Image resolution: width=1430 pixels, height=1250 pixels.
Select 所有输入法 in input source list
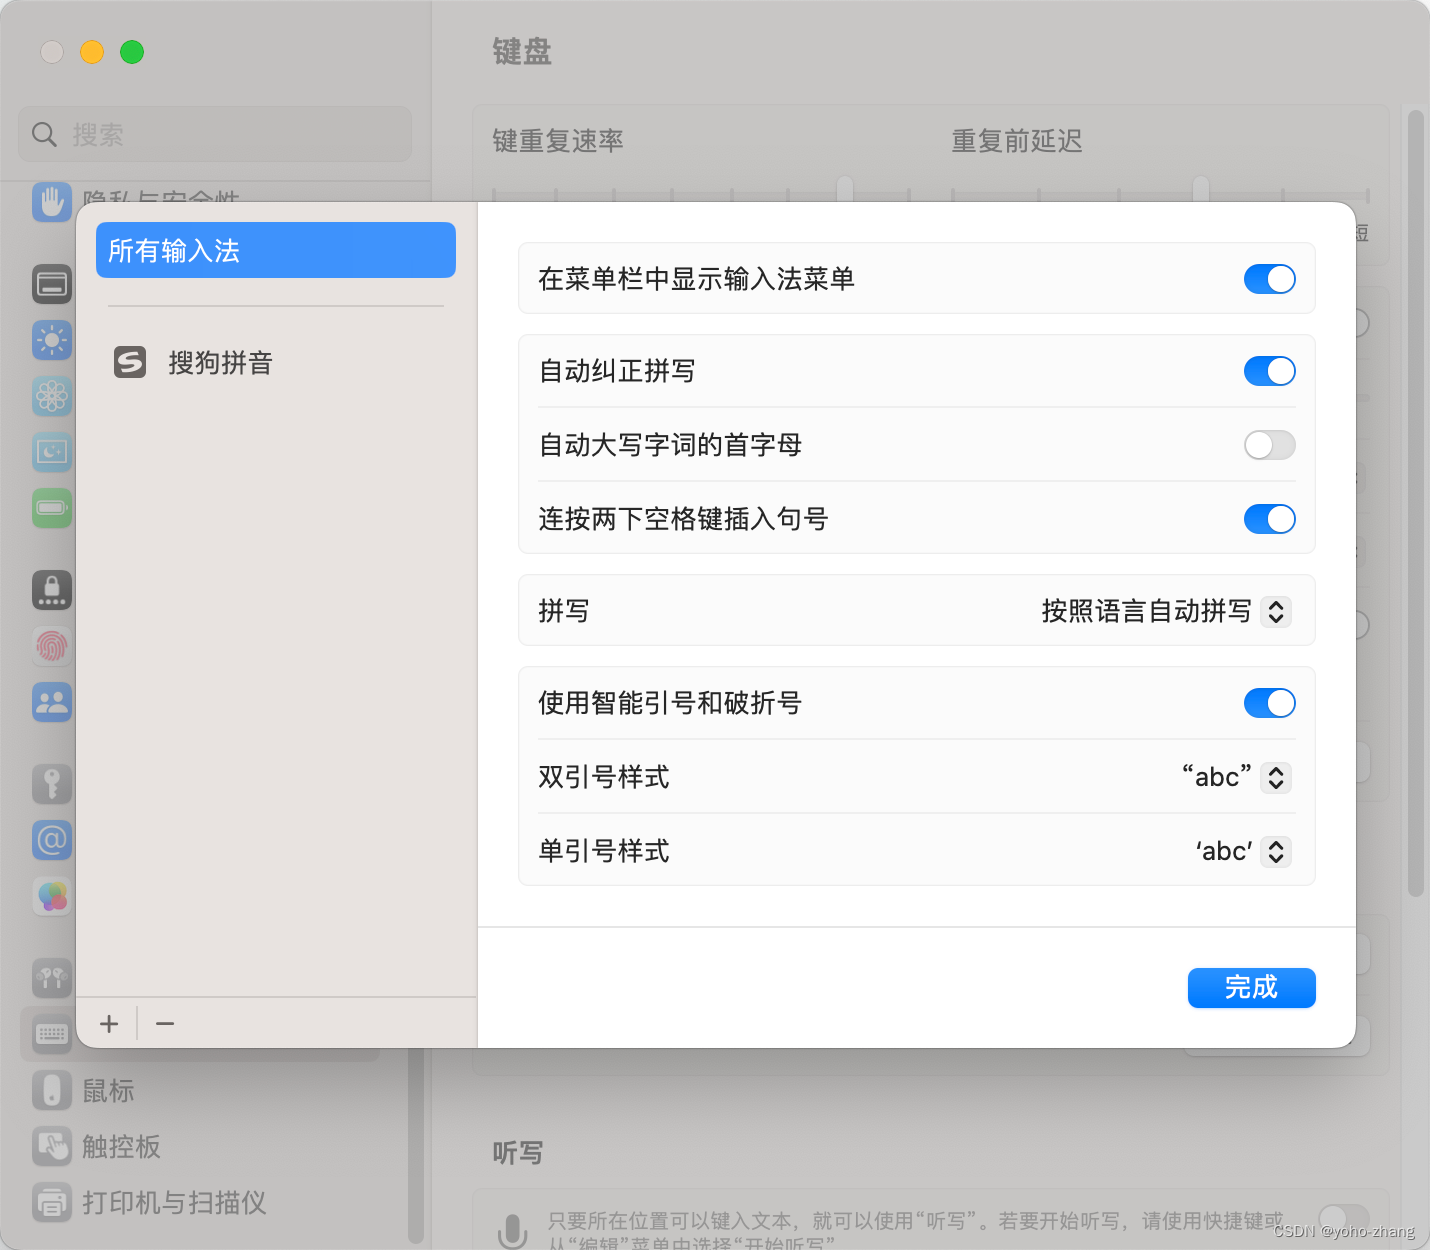pos(276,250)
